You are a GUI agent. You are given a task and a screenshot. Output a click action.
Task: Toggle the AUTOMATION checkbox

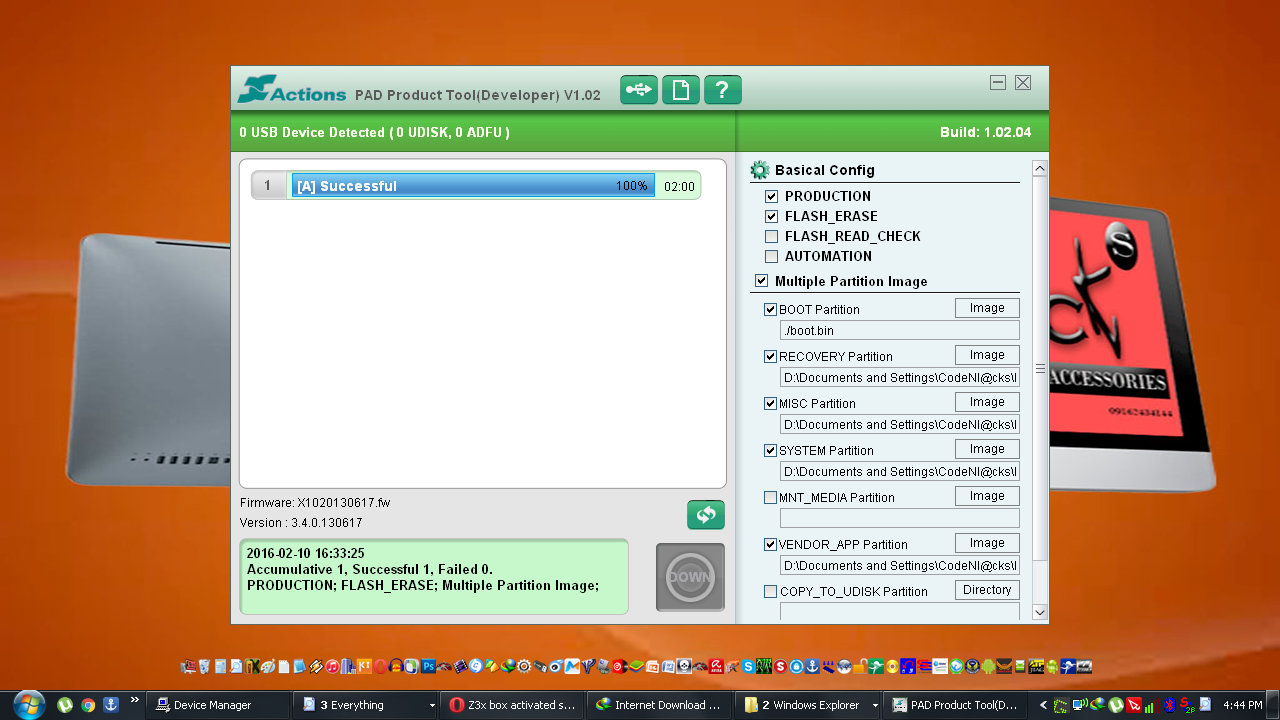pos(771,256)
